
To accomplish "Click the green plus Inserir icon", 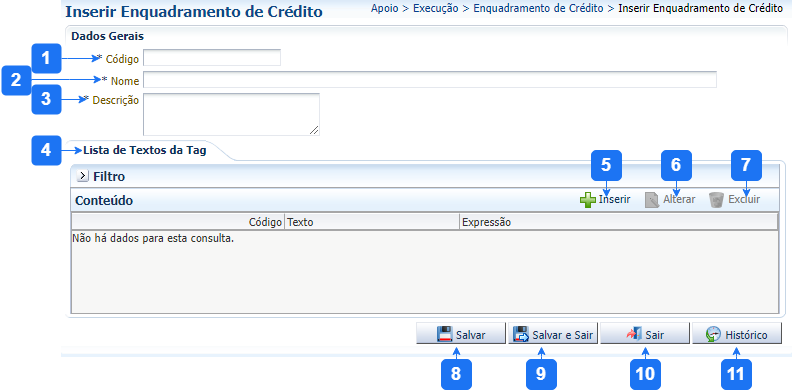I will click(588, 200).
